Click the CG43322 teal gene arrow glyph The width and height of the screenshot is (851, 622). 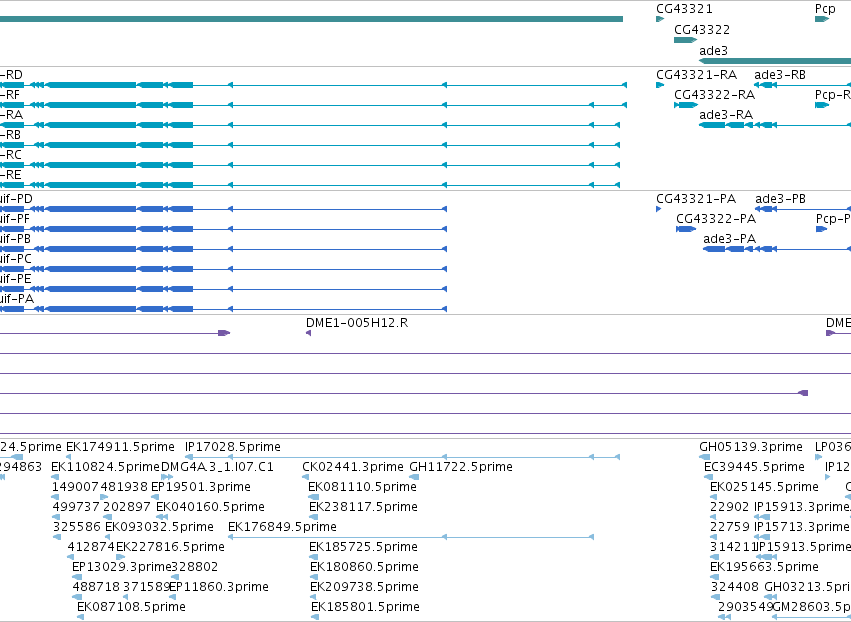point(685,40)
